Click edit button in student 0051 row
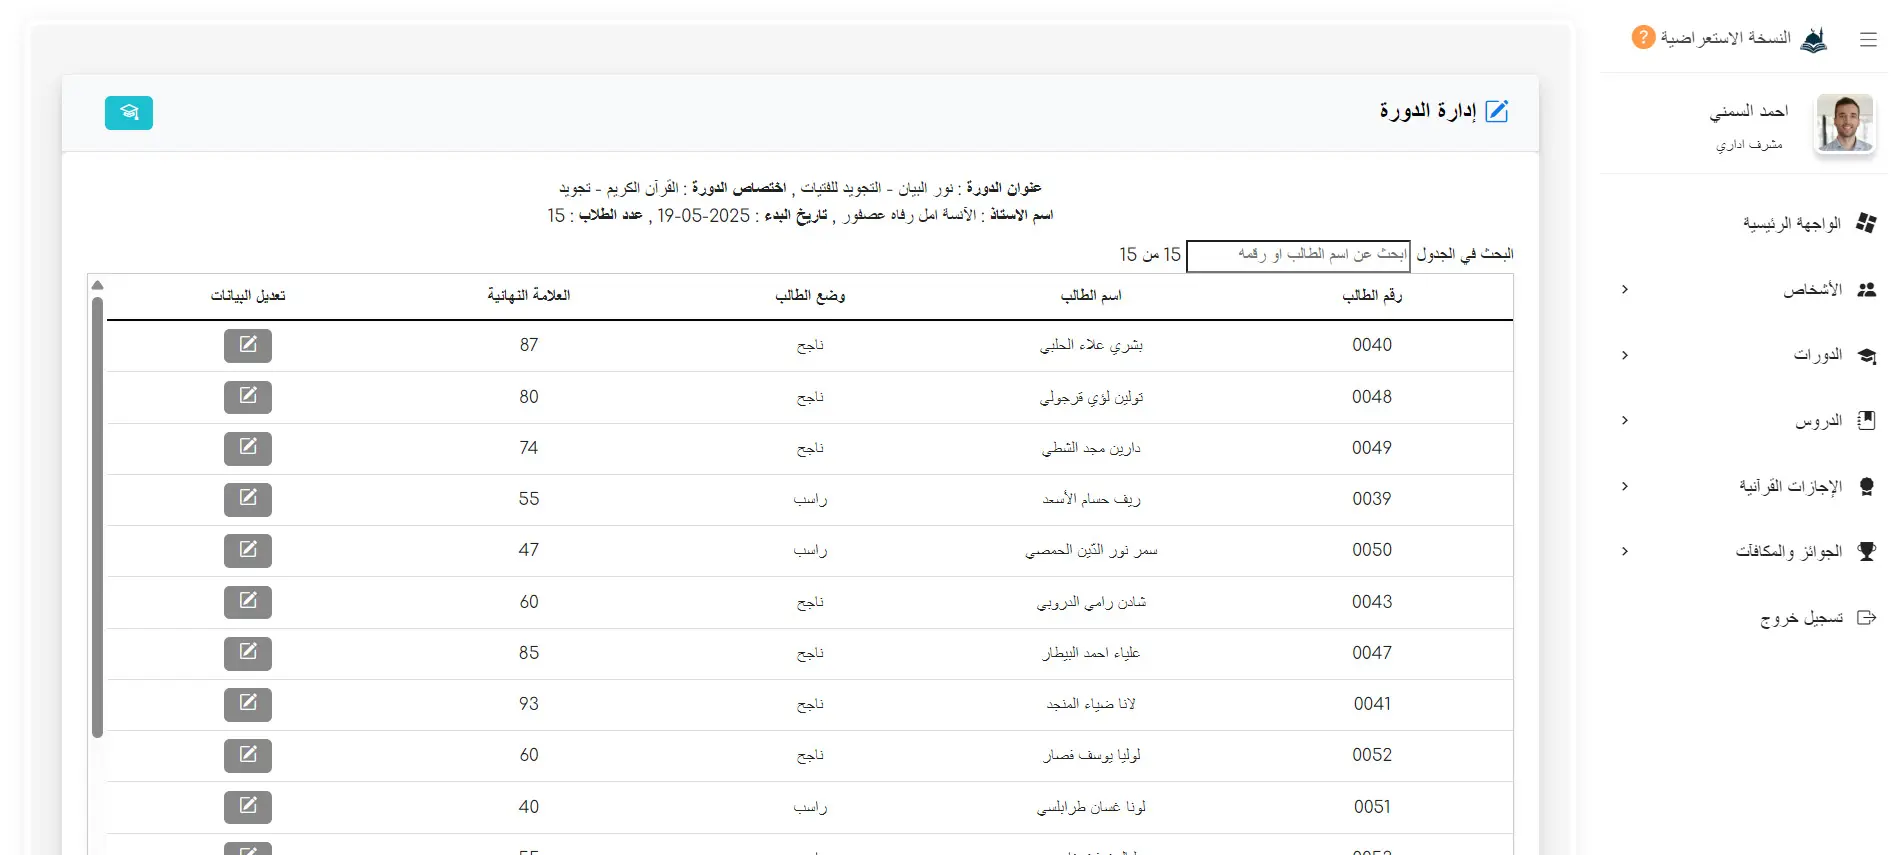The width and height of the screenshot is (1897, 855). 247,807
